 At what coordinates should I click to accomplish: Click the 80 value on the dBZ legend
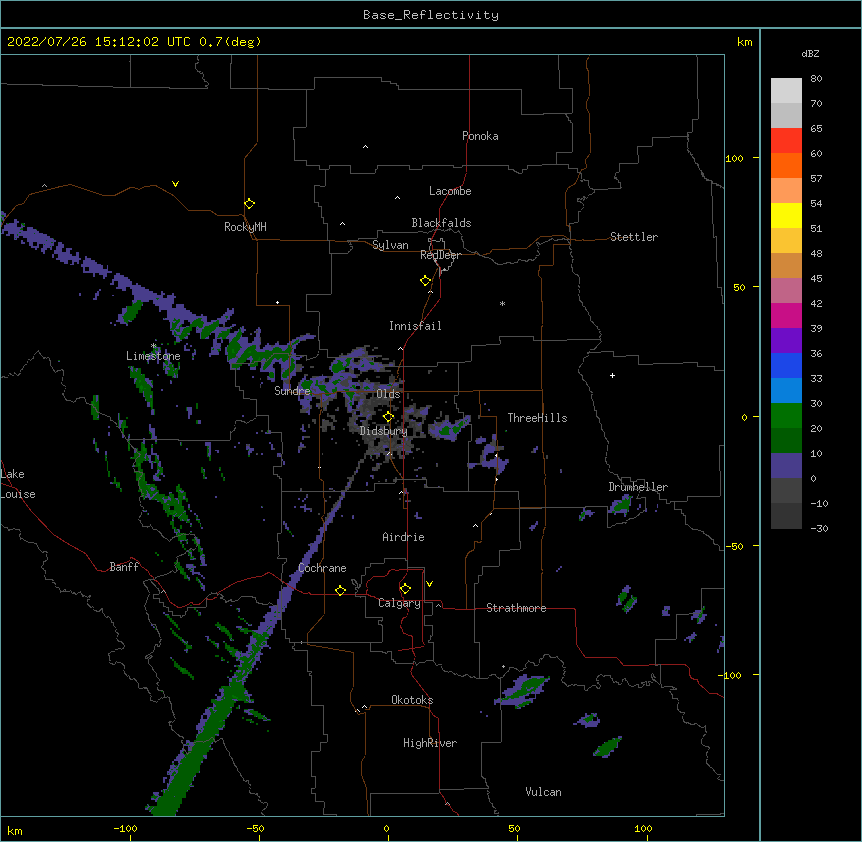(816, 79)
